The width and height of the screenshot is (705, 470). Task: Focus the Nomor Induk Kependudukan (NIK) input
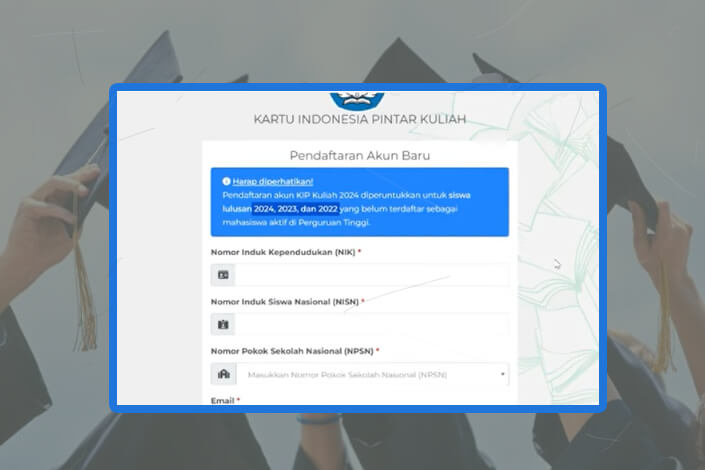pos(372,275)
